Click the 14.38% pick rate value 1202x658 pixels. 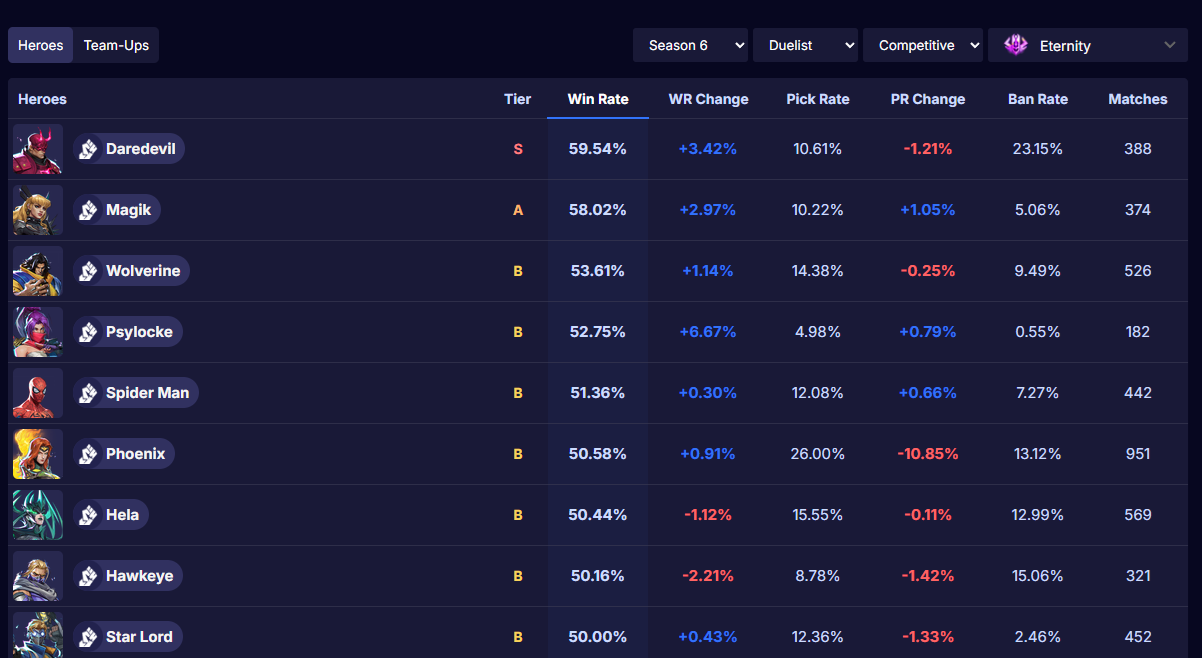tap(818, 271)
